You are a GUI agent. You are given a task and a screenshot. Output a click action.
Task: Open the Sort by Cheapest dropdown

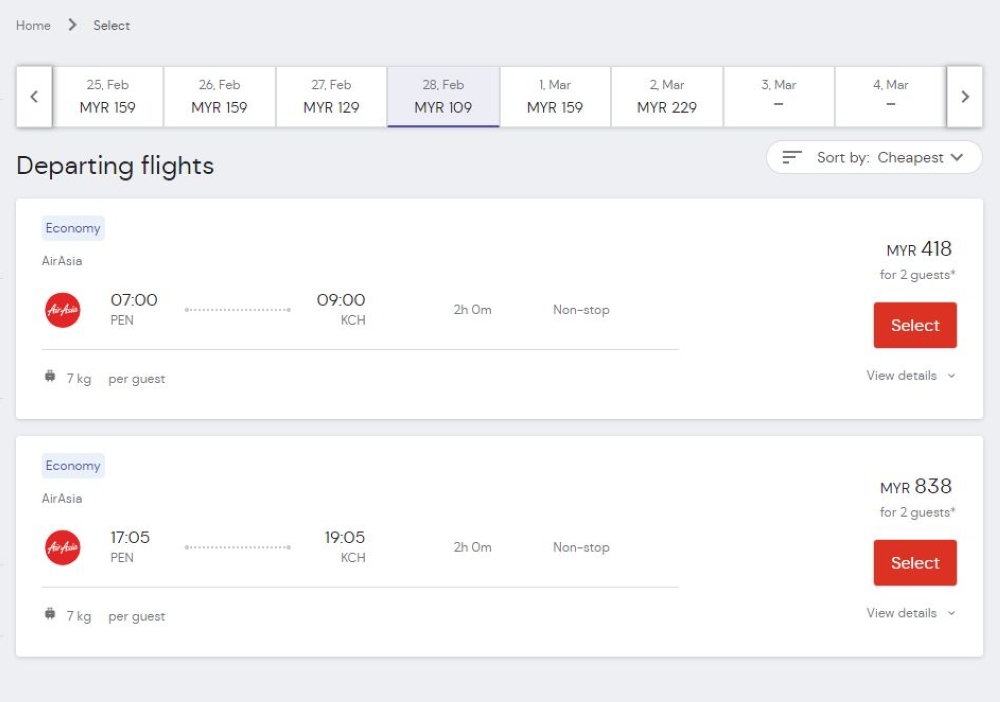point(874,157)
